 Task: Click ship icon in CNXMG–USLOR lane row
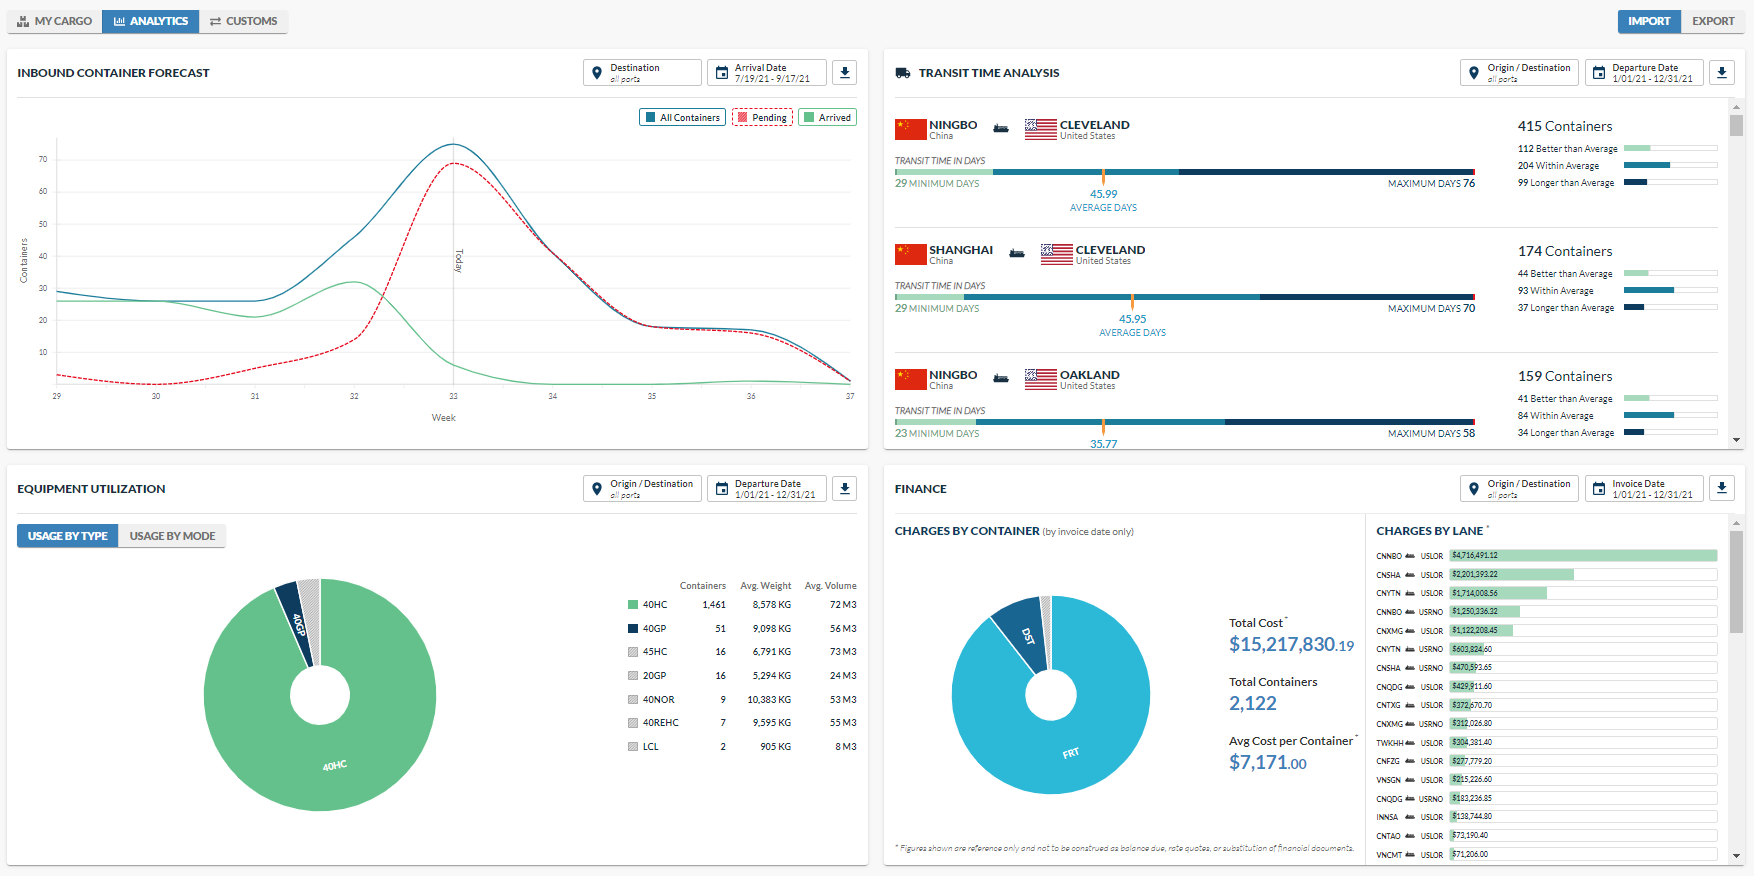pyautogui.click(x=1410, y=631)
